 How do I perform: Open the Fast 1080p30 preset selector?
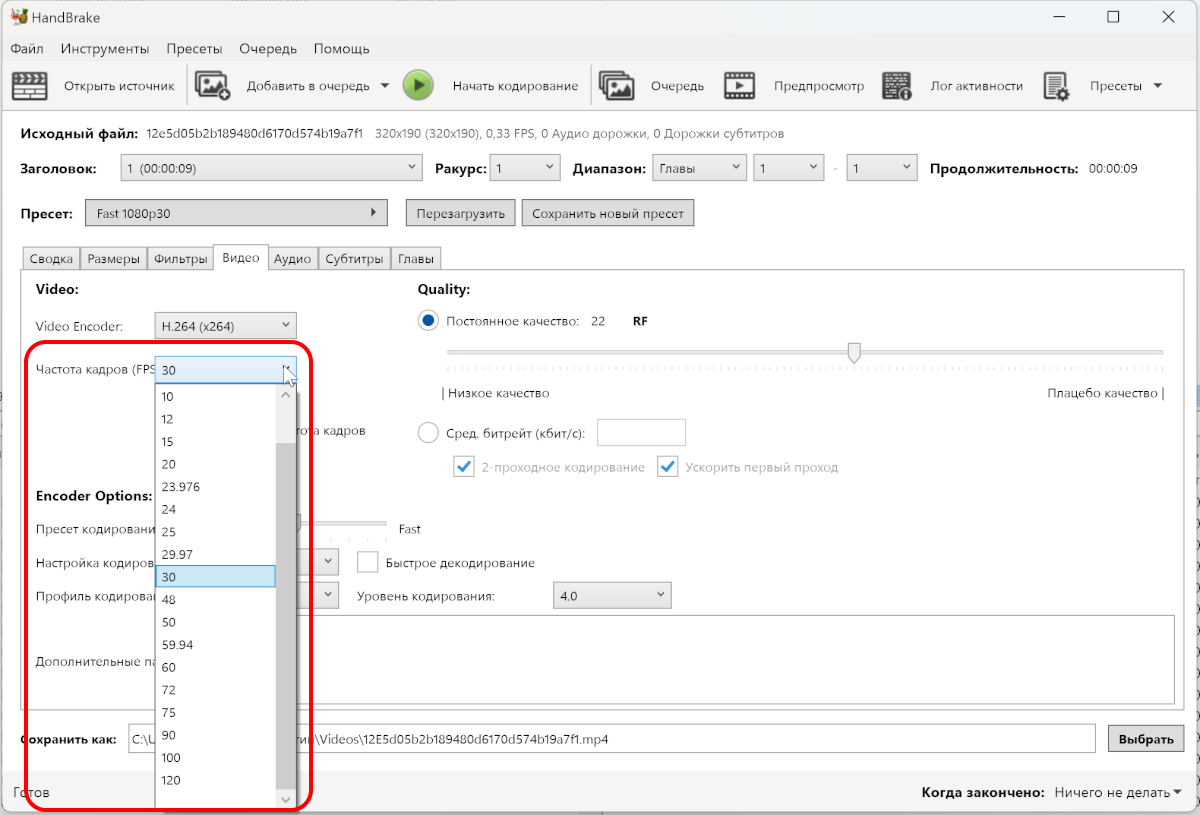pos(237,213)
